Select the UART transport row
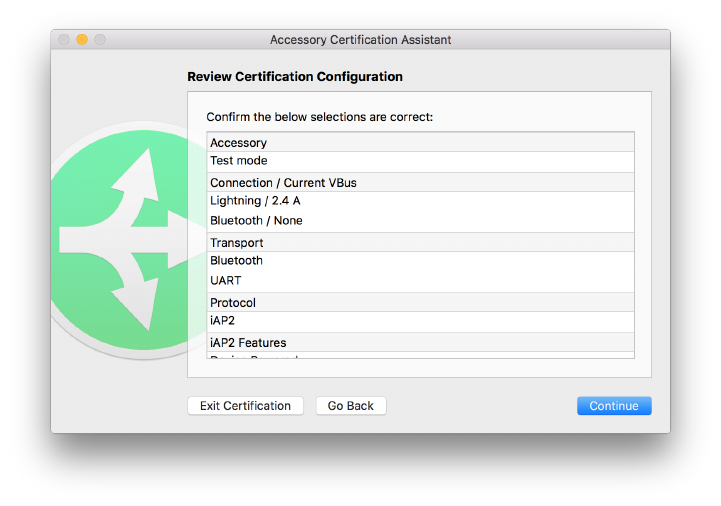The width and height of the screenshot is (721, 506). [420, 281]
